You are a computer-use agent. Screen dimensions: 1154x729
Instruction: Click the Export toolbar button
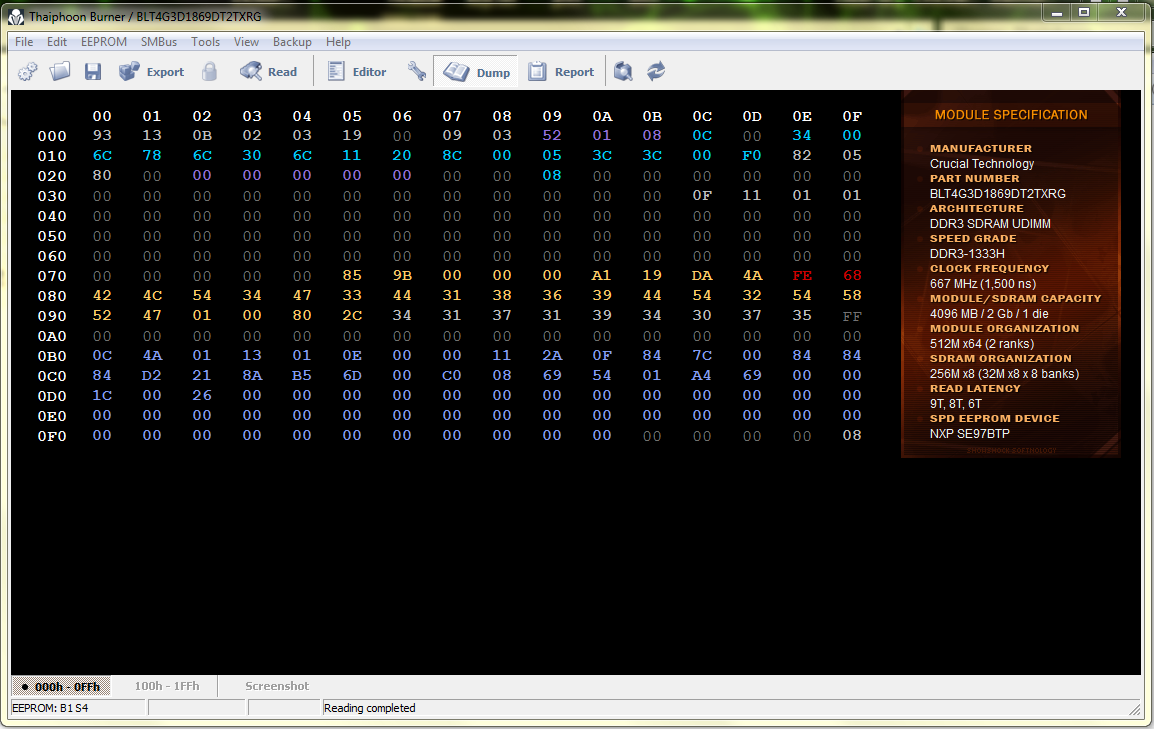pos(152,71)
